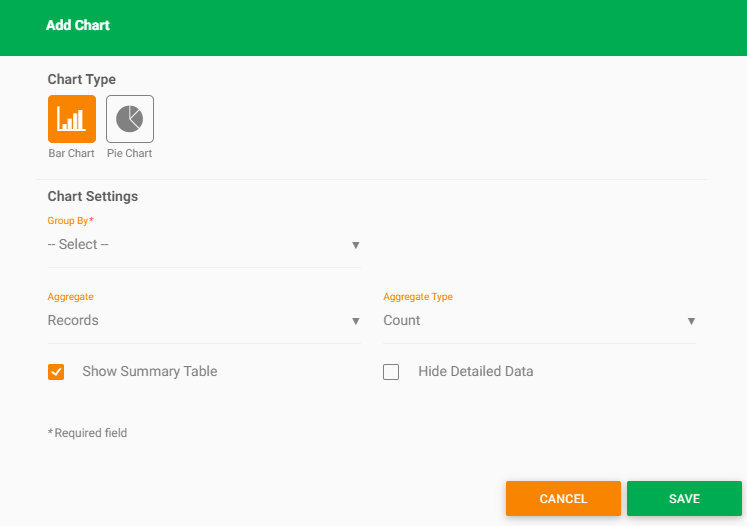Click the orange CANCEL button
747x526 pixels.
click(x=563, y=498)
